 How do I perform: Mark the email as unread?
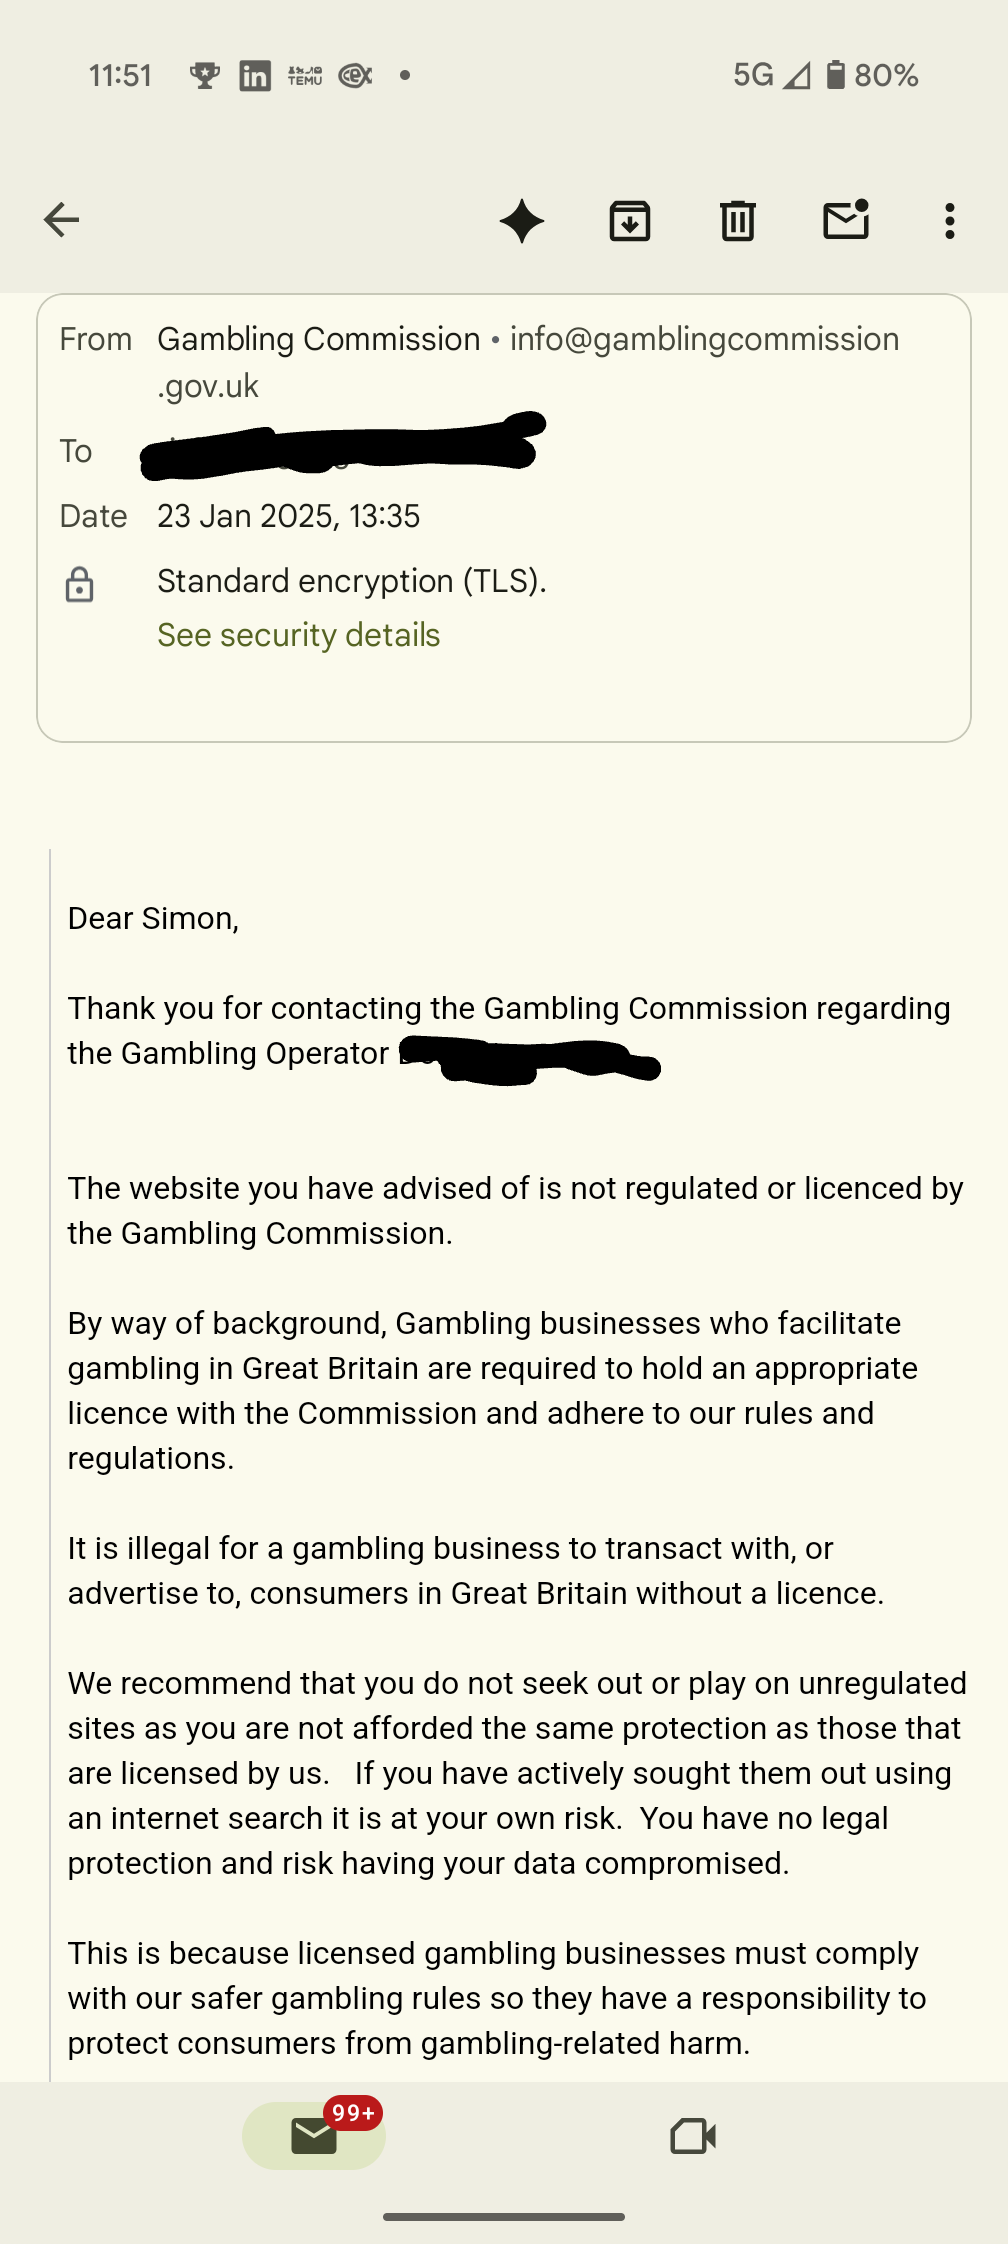point(846,220)
